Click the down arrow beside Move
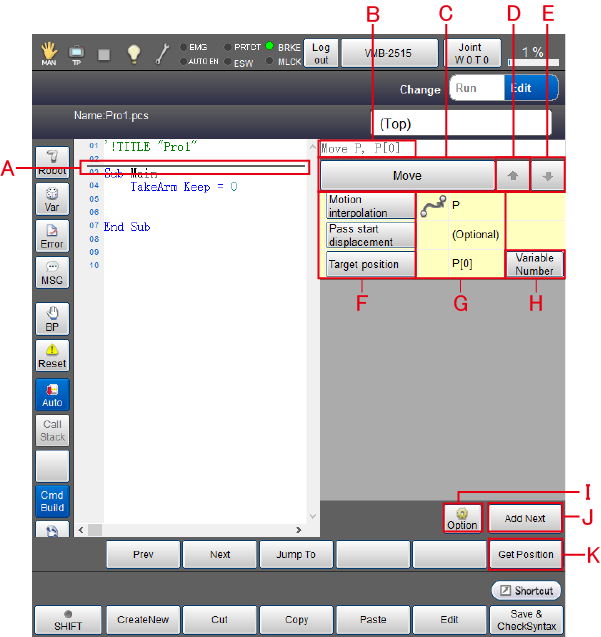This screenshot has width=601, height=637. 548,175
